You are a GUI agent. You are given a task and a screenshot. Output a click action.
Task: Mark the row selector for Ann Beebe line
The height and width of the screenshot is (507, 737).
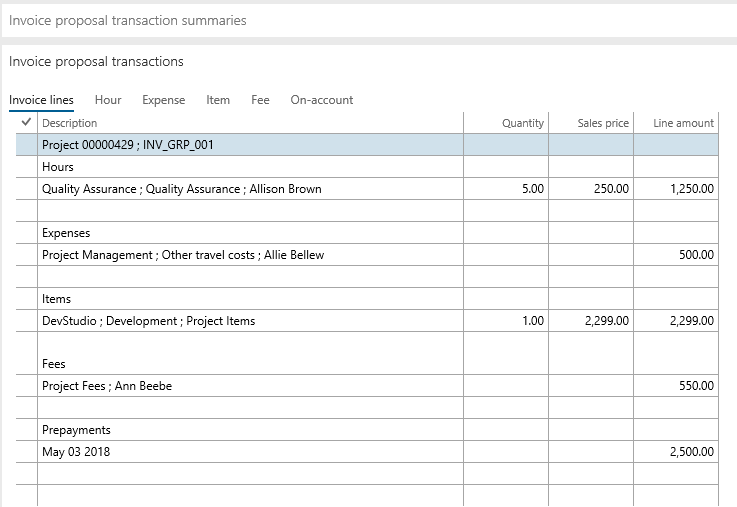tap(26, 386)
